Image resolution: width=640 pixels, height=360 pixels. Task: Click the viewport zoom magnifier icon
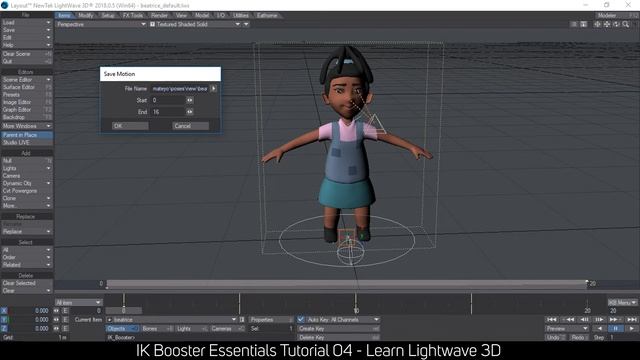tap(626, 24)
